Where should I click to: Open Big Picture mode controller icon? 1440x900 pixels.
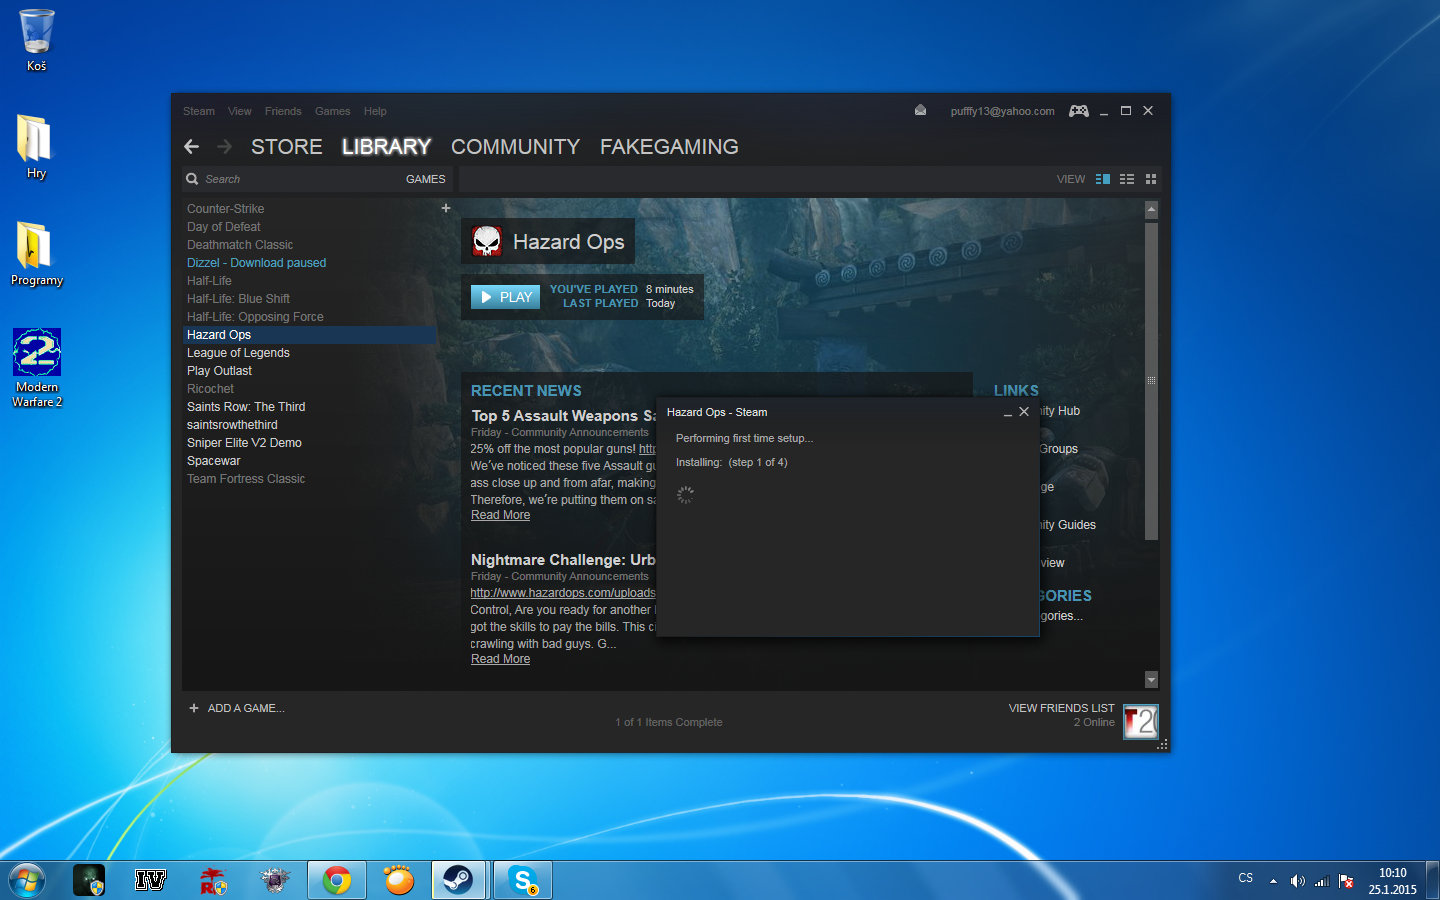[1079, 111]
